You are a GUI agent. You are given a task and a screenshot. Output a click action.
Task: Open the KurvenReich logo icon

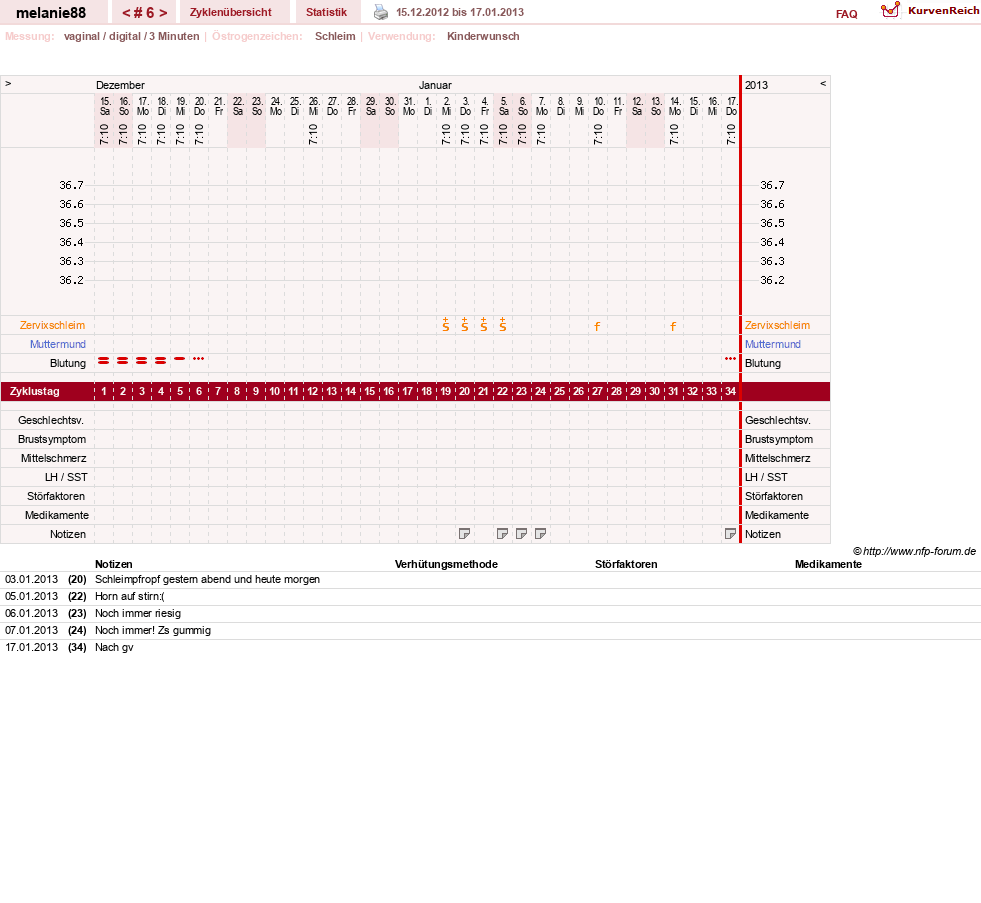tap(890, 10)
